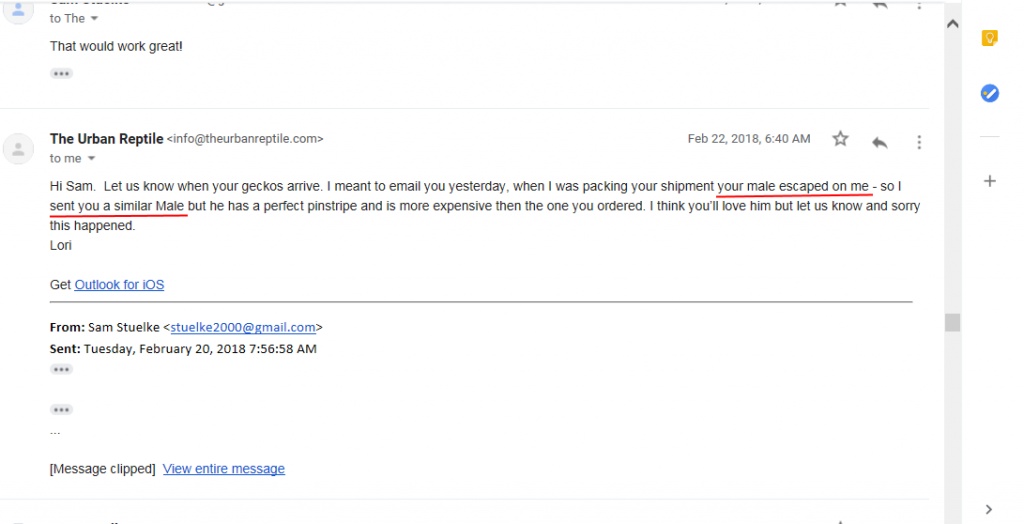Expand trimmed content below Sent date

[61, 369]
